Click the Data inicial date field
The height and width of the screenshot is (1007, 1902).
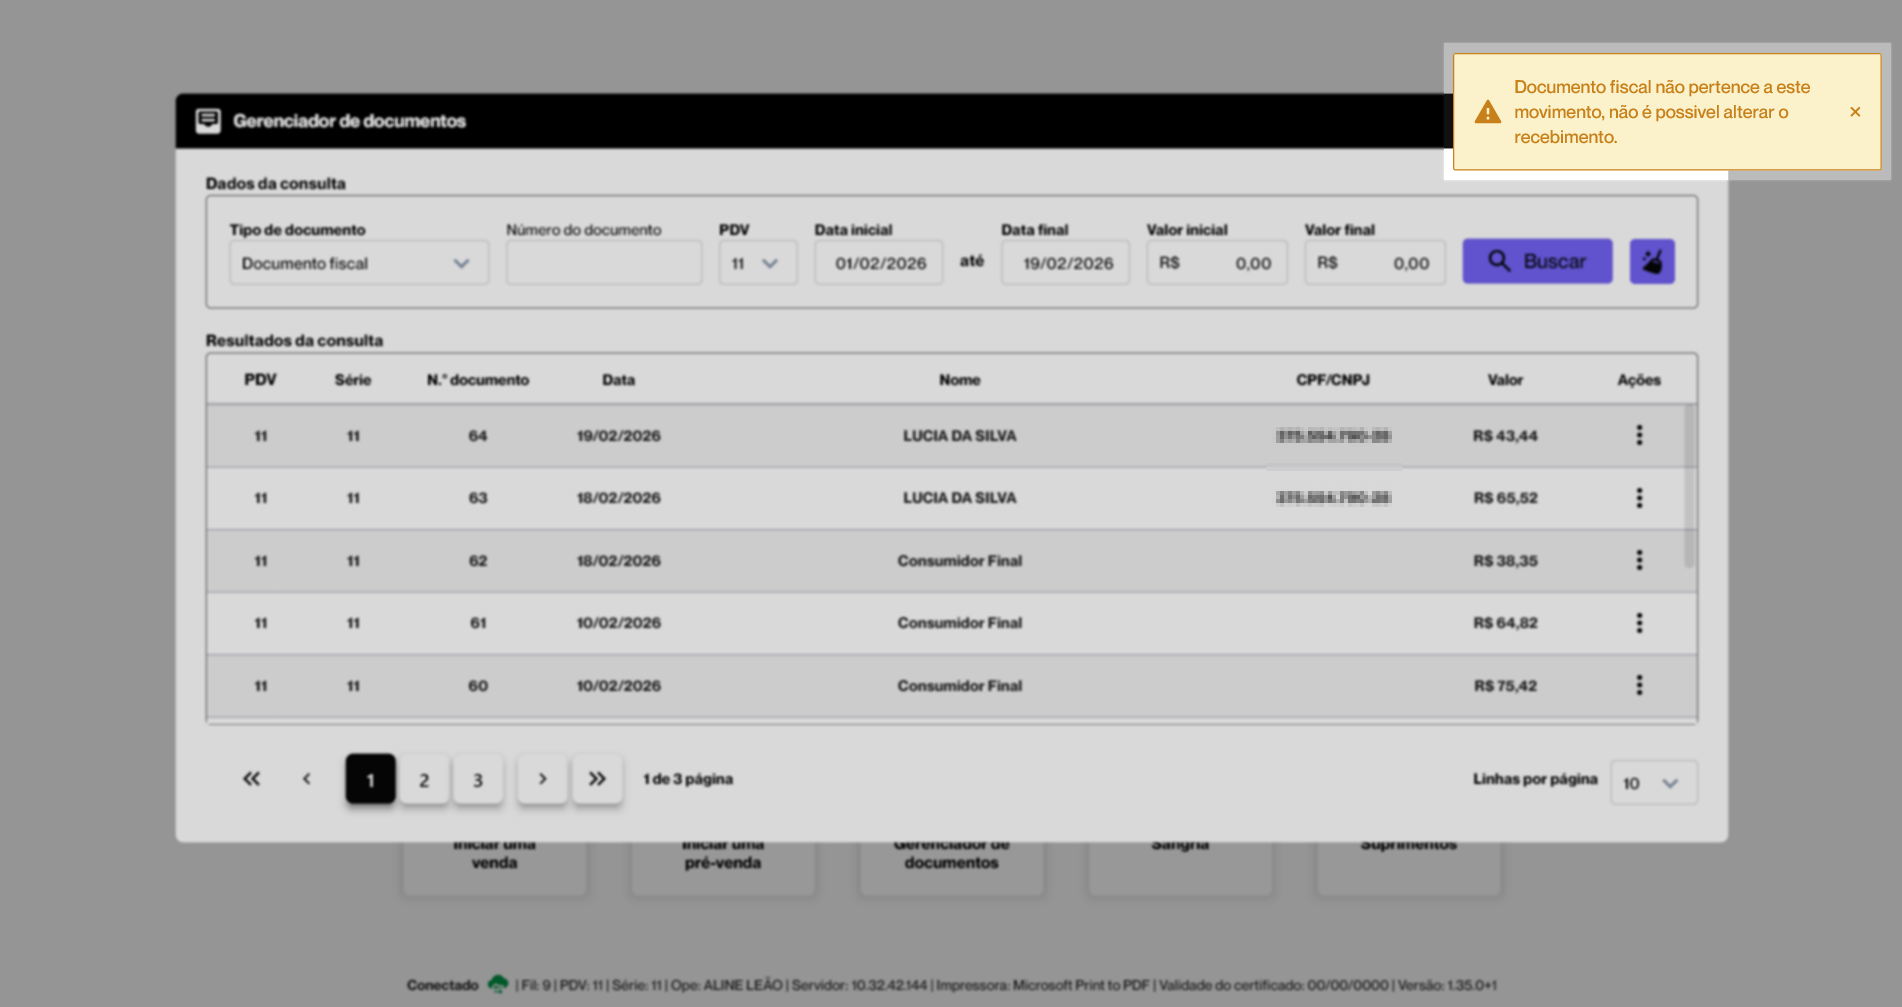[879, 263]
